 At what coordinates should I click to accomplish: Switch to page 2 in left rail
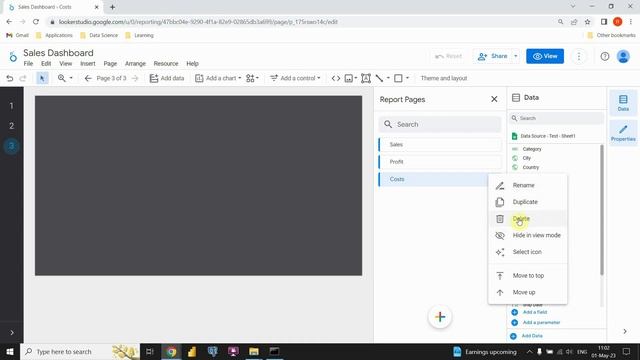point(11,126)
